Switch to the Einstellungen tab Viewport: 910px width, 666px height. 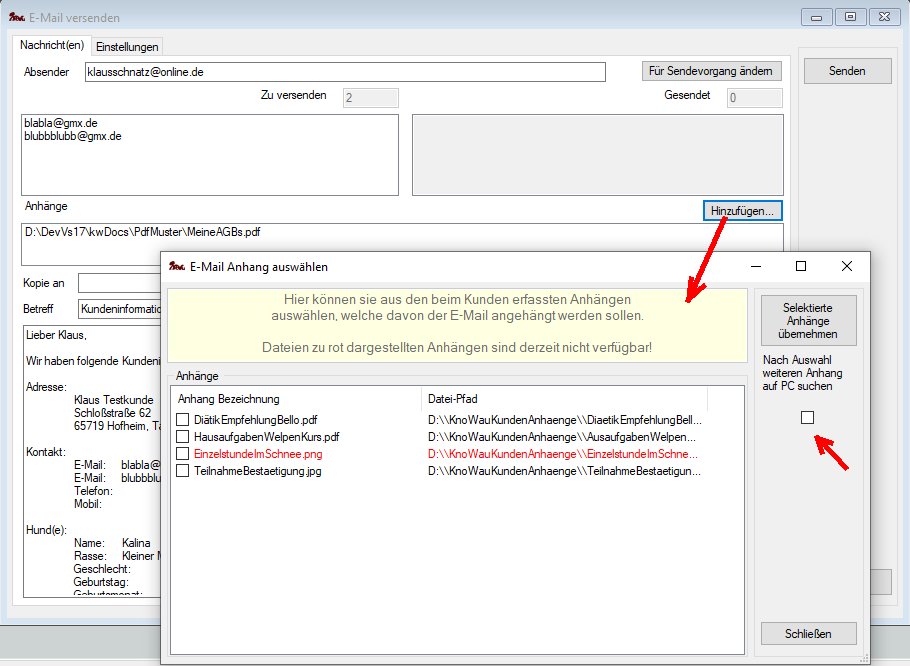click(x=127, y=47)
